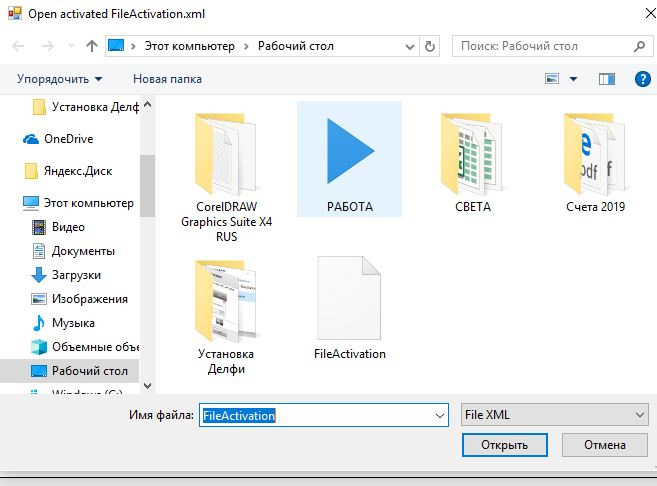Go back with the left arrow button
This screenshot has width=657, height=486.
click(18, 46)
